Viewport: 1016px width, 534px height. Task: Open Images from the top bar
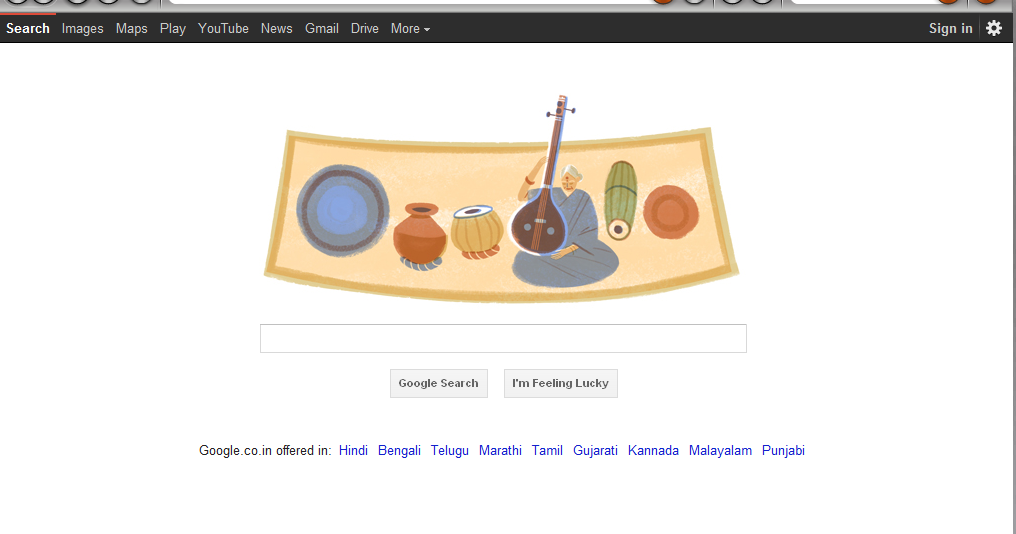coord(82,29)
